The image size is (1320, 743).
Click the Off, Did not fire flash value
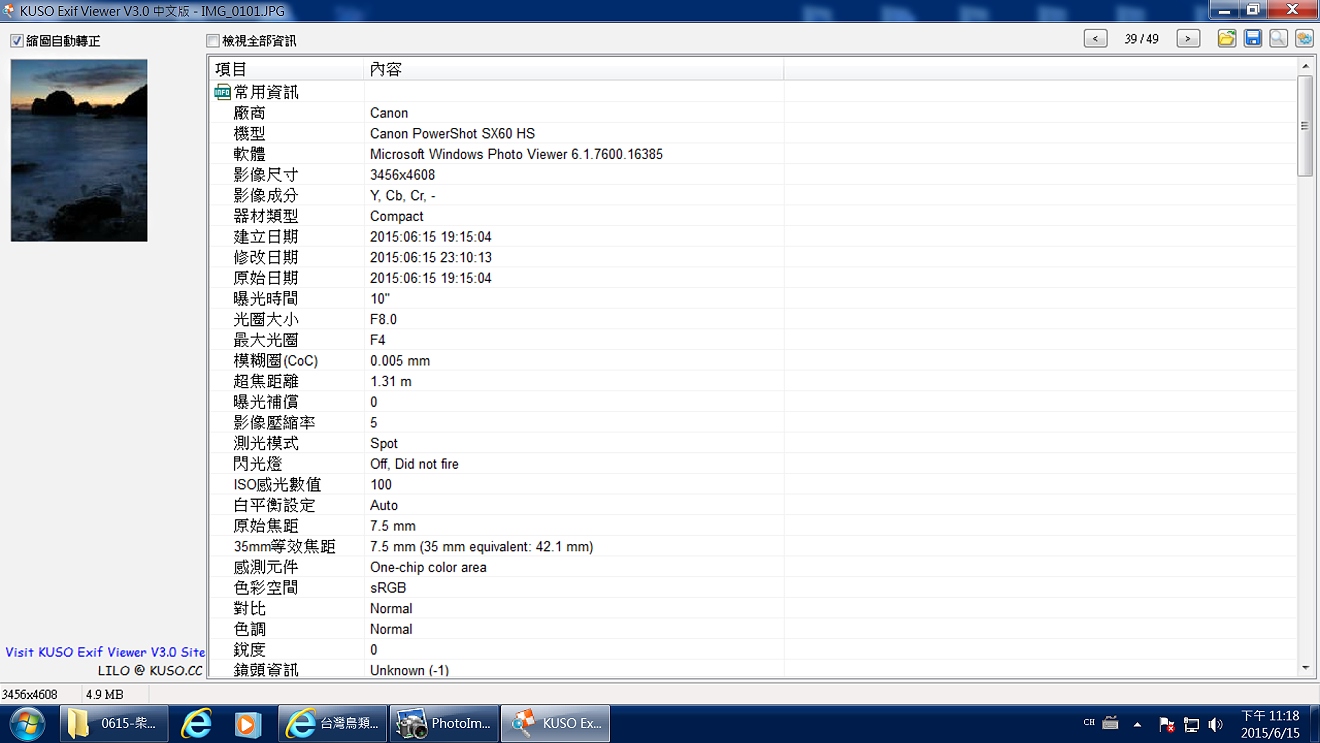tap(414, 464)
